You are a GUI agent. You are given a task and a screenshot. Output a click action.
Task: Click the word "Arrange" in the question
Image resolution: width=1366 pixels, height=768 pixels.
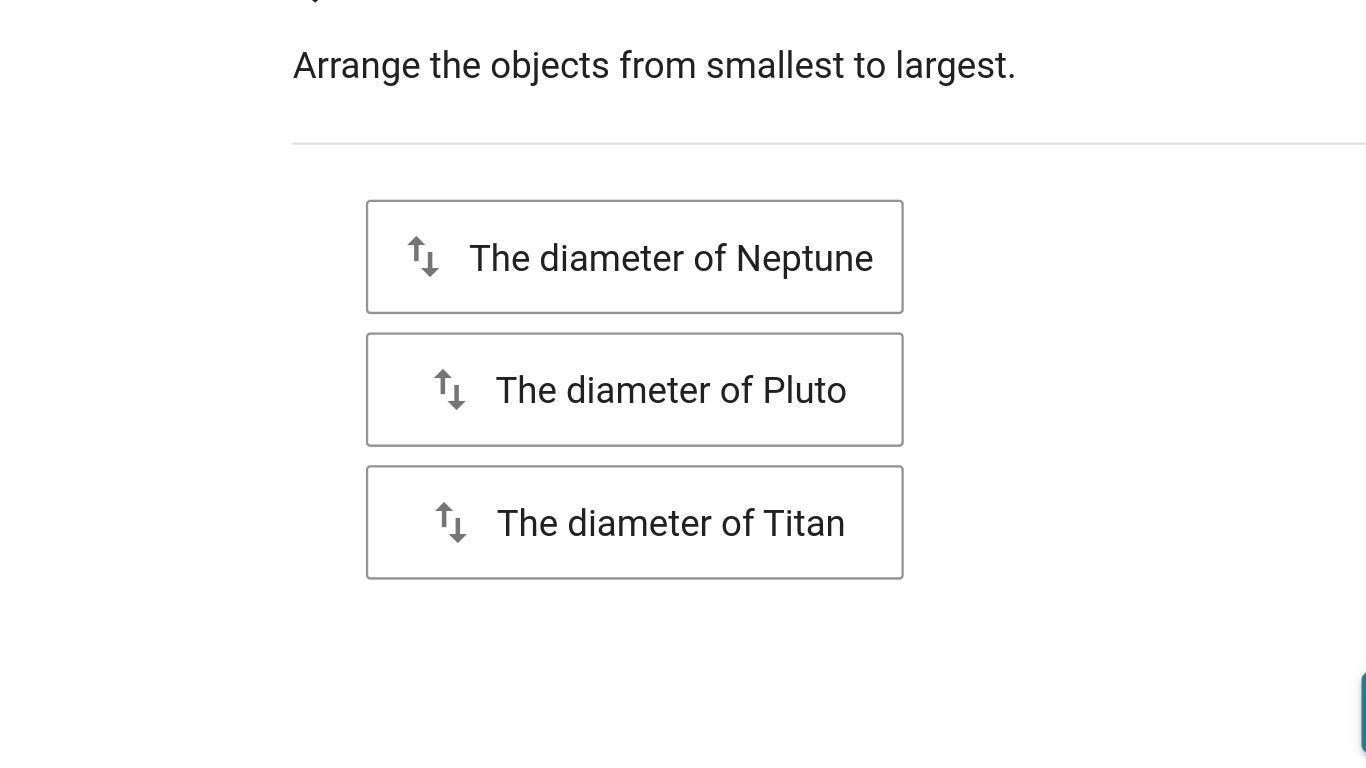(356, 66)
